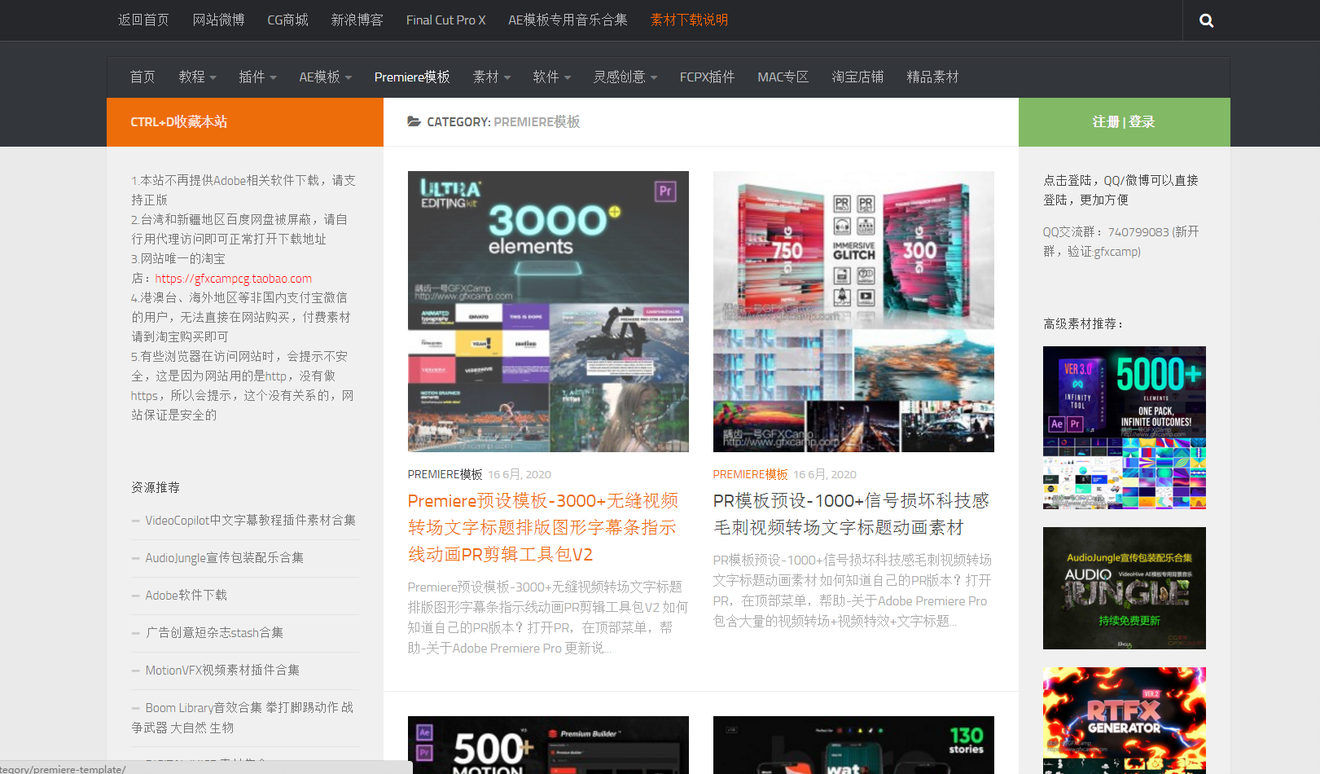The width and height of the screenshot is (1320, 774).
Task: Open the search icon in top bar
Action: tap(1206, 20)
